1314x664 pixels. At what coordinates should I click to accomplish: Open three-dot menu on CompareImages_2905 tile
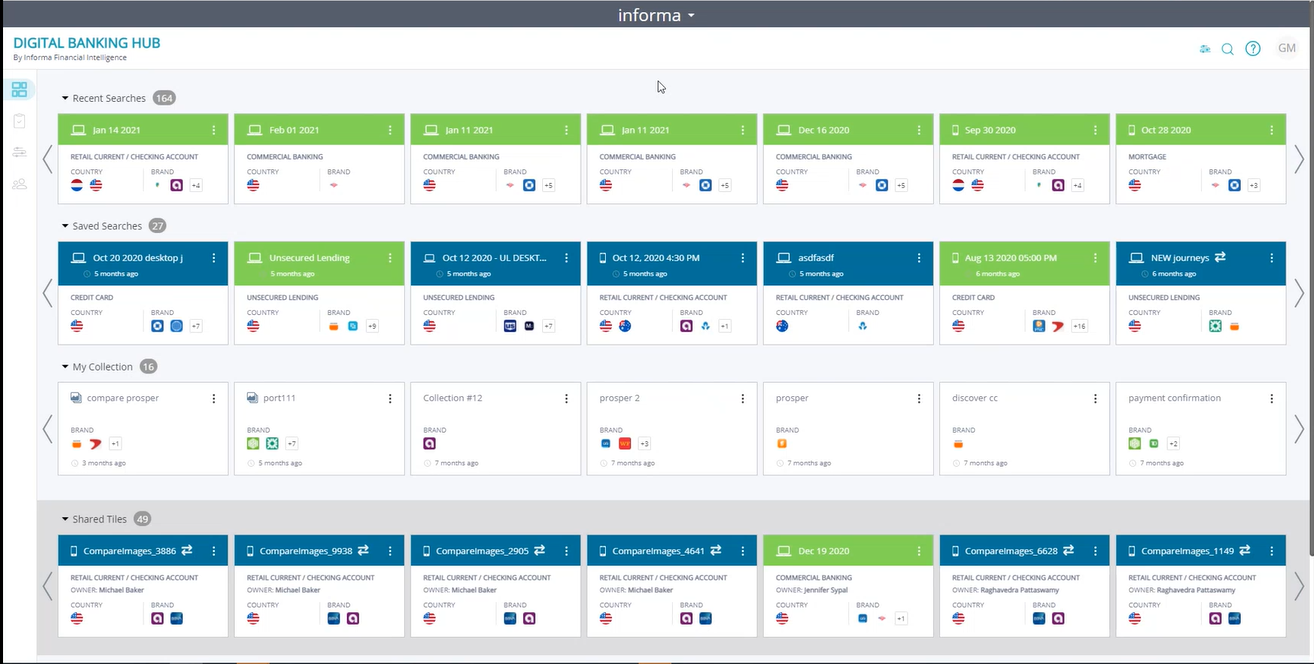click(x=566, y=550)
